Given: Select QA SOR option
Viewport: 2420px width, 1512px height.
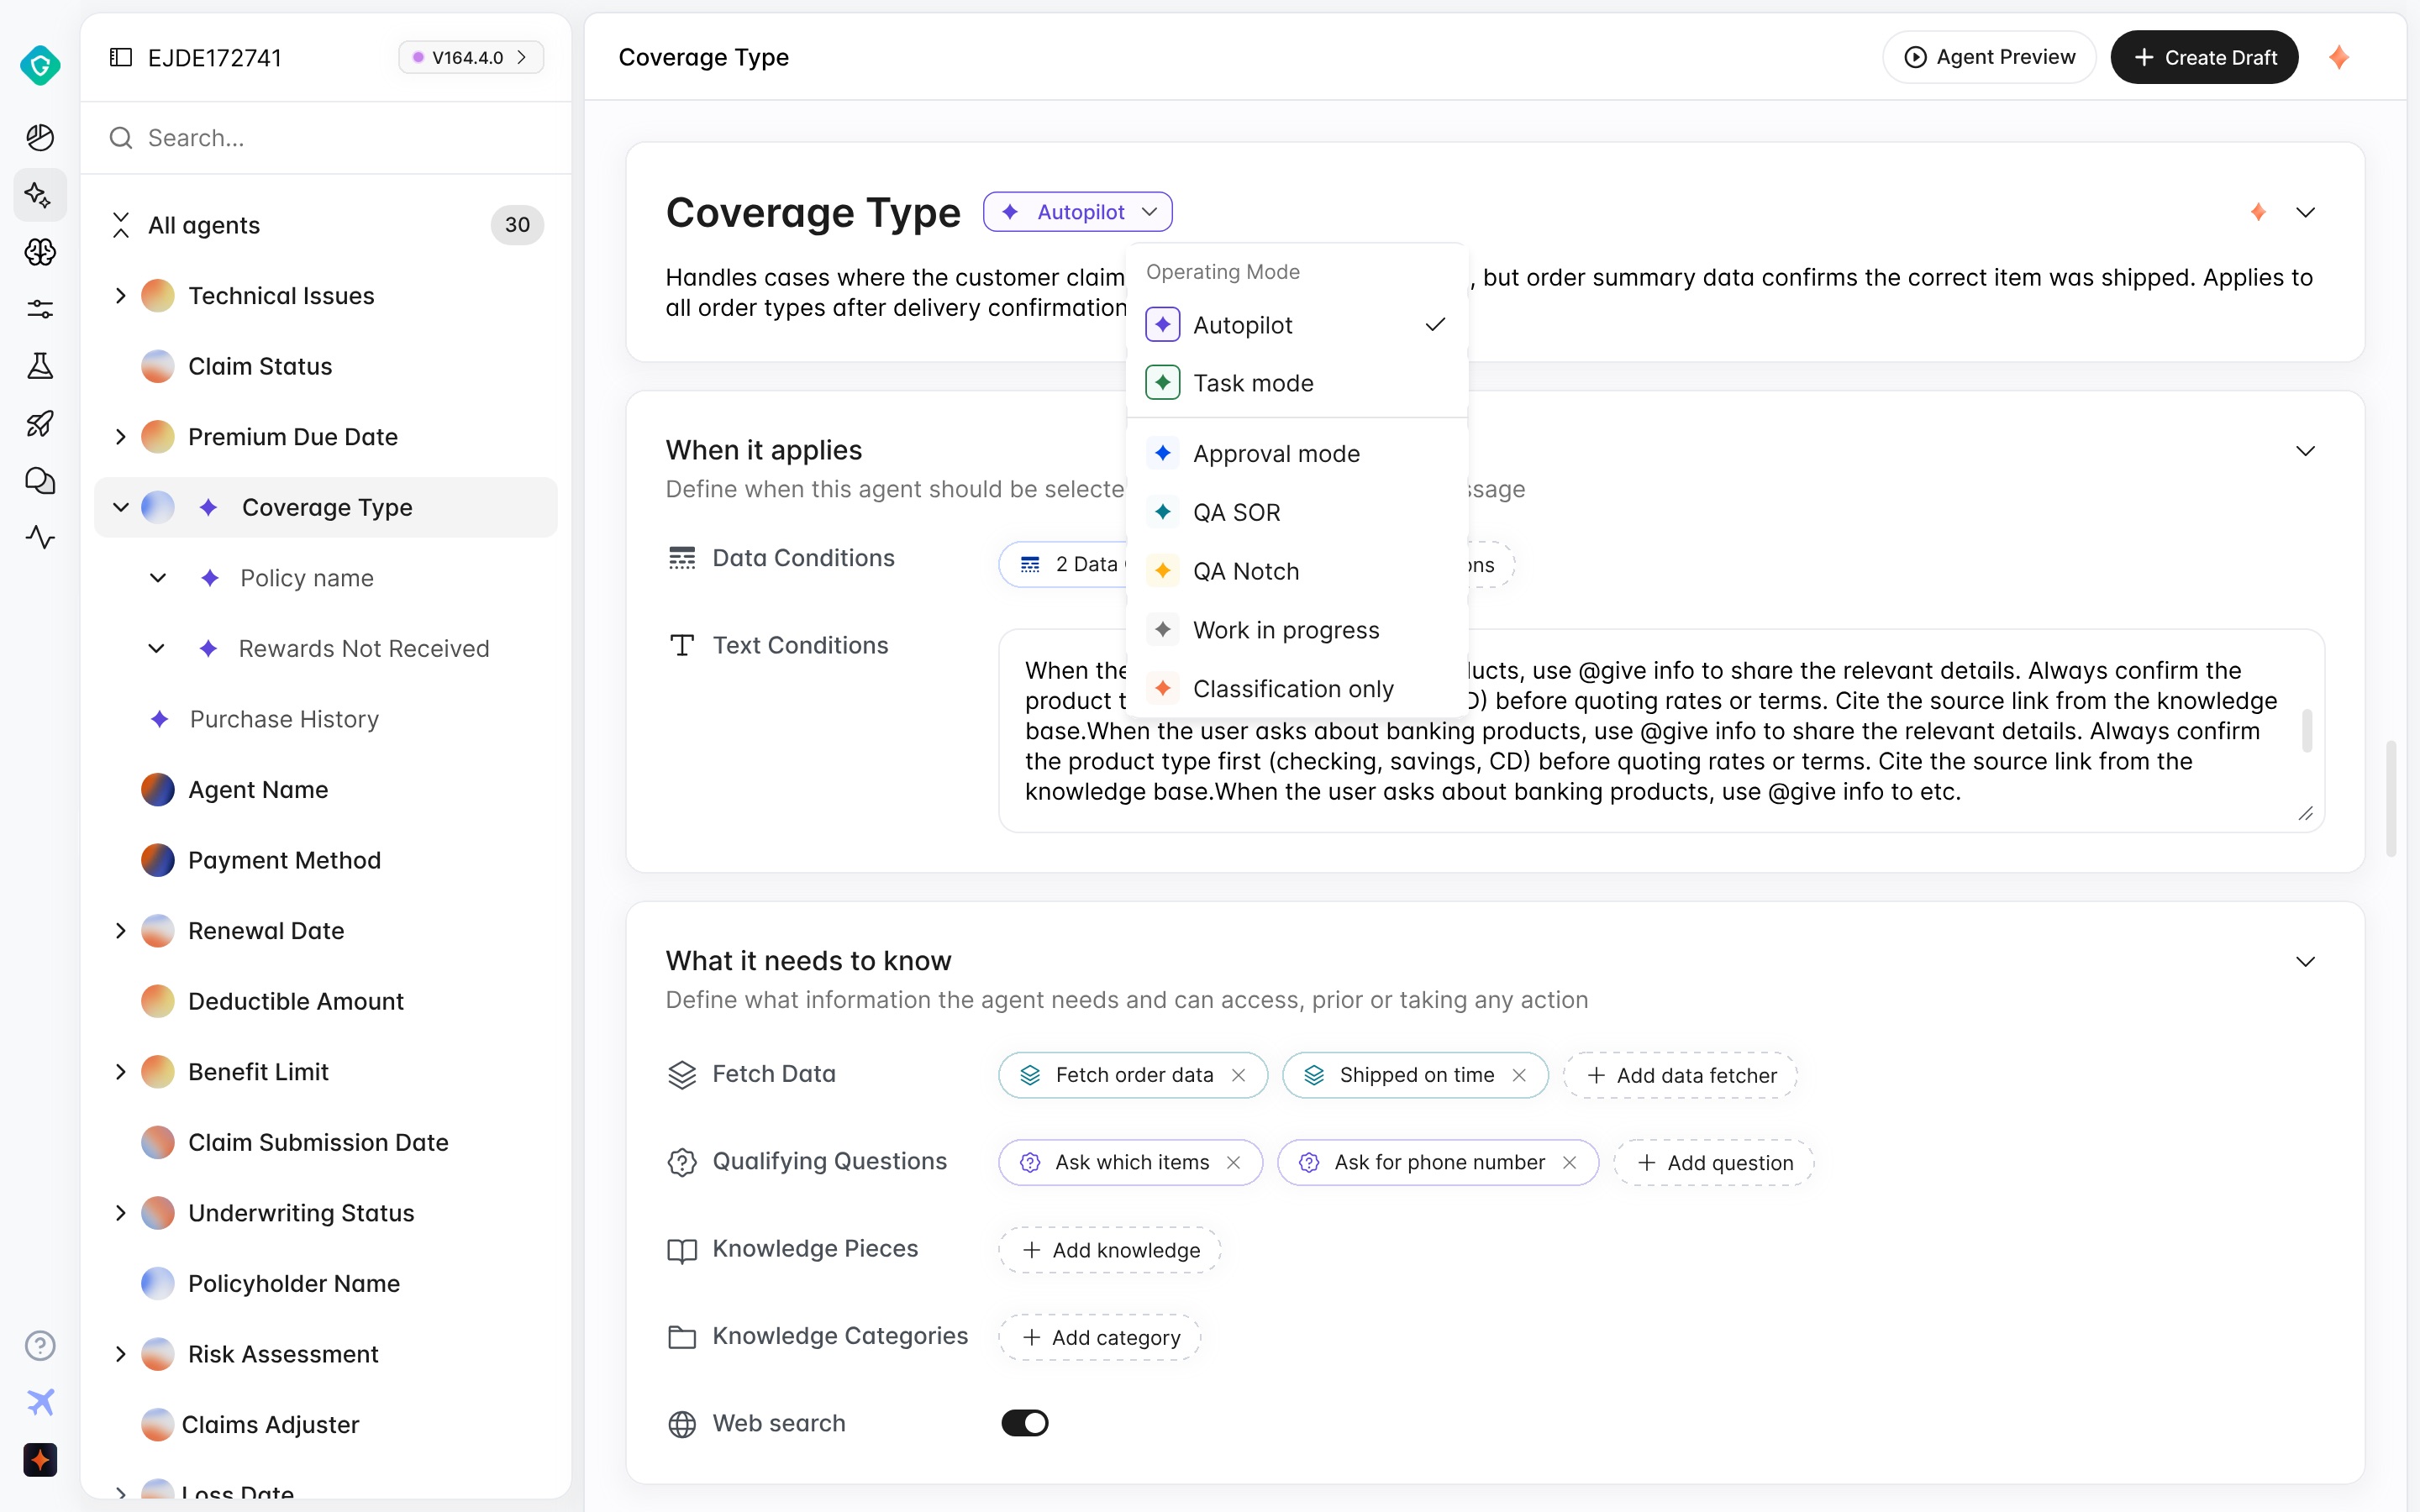Looking at the screenshot, I should tap(1297, 512).
